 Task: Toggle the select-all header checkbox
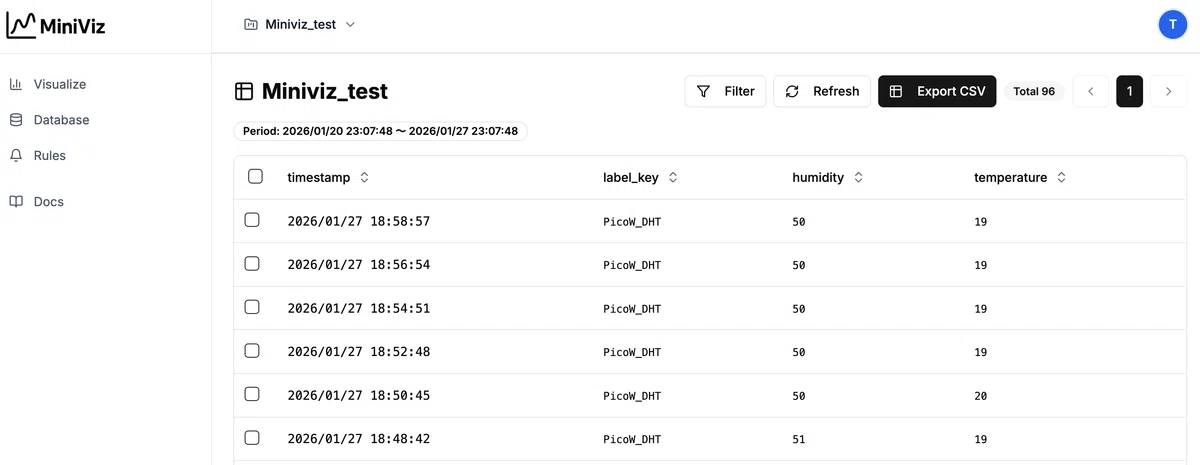coord(255,177)
